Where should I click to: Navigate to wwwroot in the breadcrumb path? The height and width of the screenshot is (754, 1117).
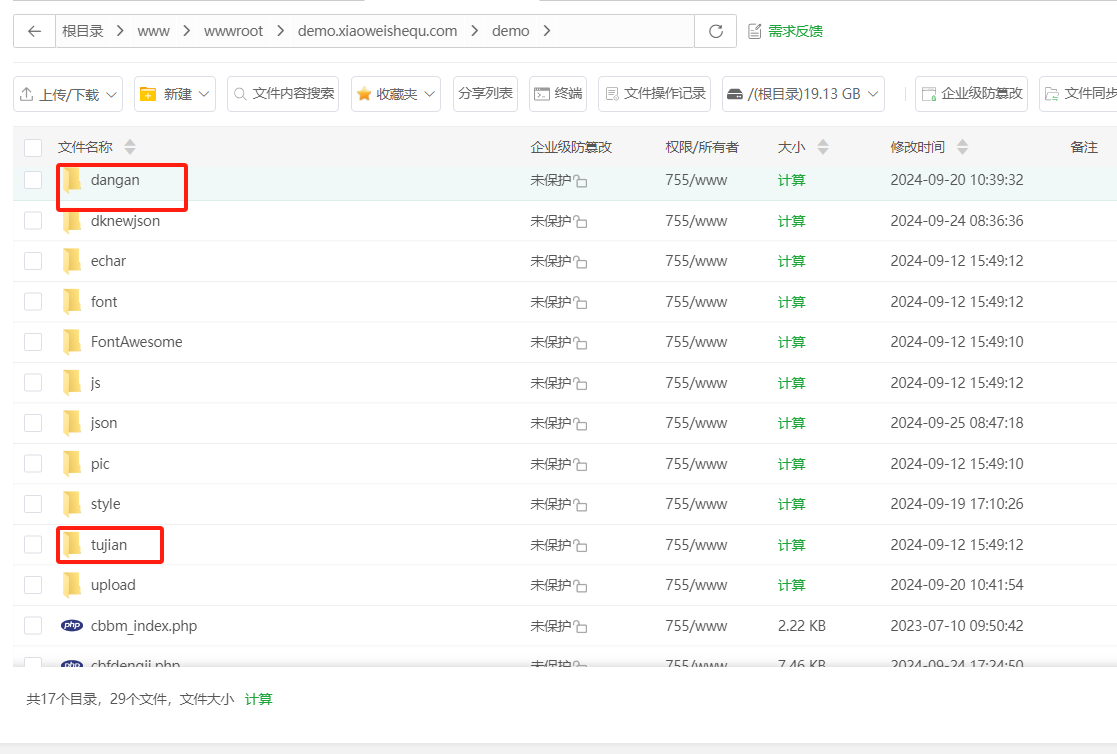point(233,31)
